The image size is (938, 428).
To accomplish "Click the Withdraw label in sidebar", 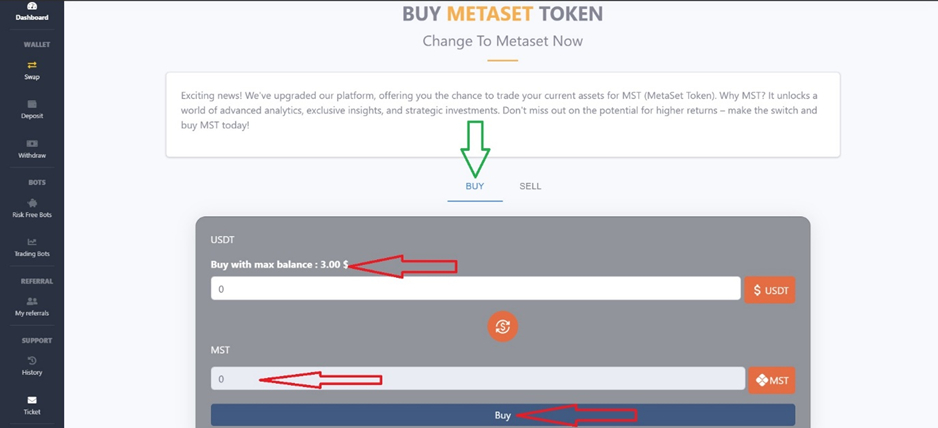I will coord(32,156).
